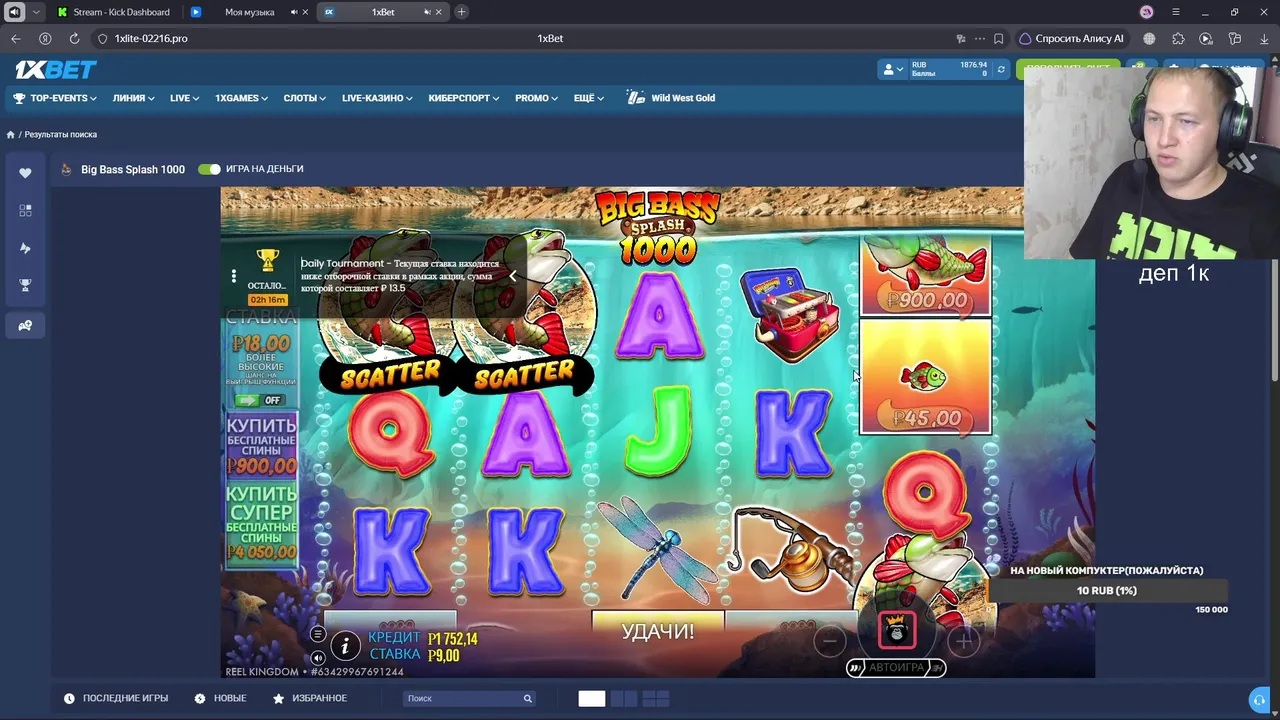This screenshot has width=1280, height=720.
Task: Click the address bar URL 1xlite-02216.pro
Action: tap(151, 38)
